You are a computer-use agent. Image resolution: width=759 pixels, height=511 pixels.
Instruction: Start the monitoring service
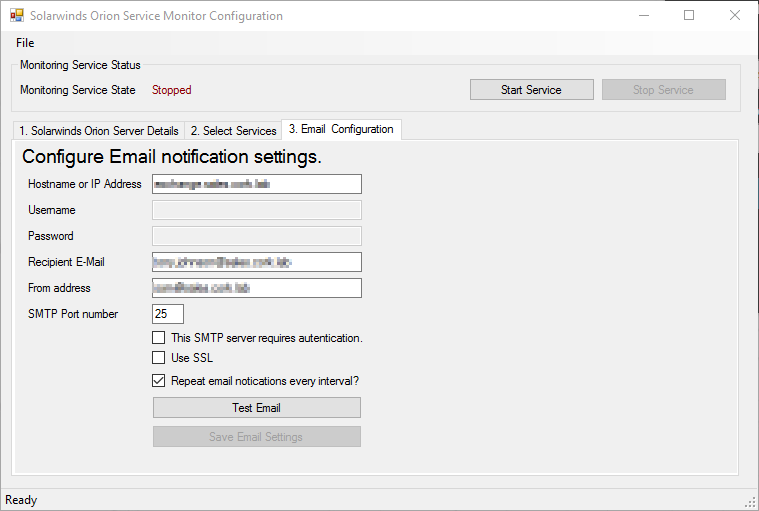531,90
